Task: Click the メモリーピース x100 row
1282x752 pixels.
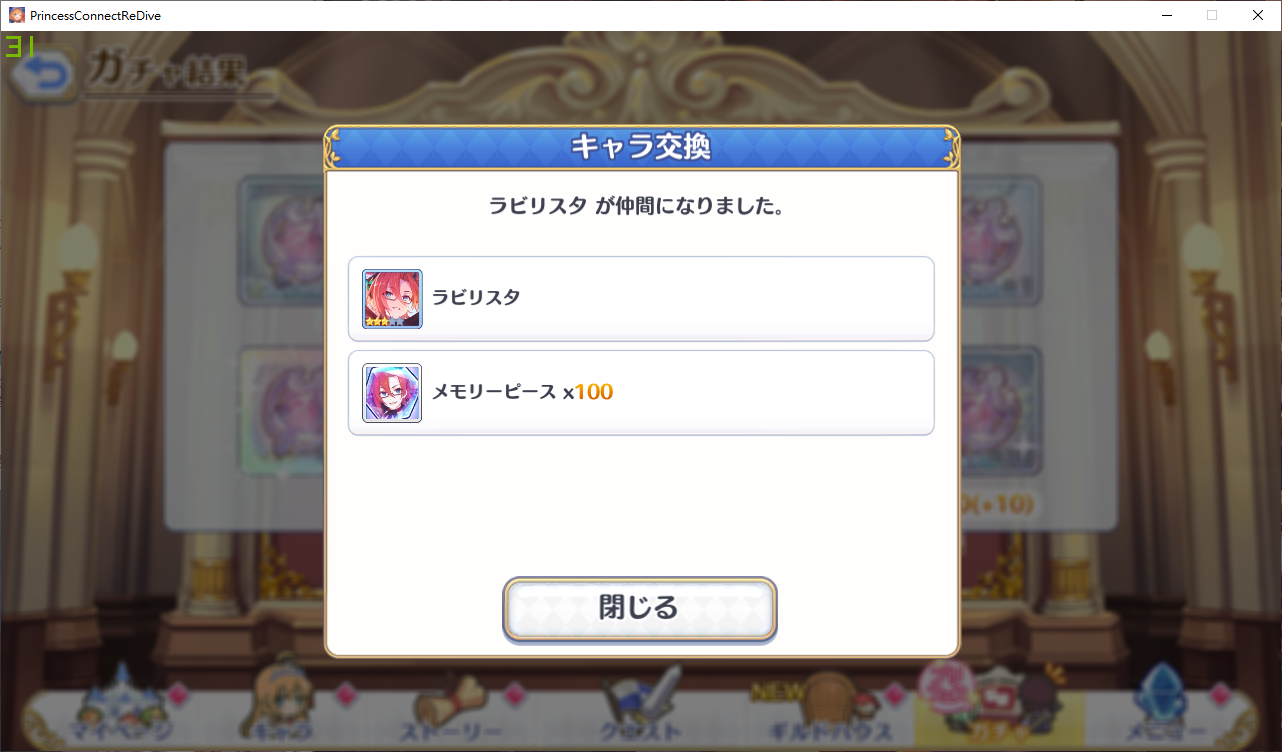Action: click(641, 393)
